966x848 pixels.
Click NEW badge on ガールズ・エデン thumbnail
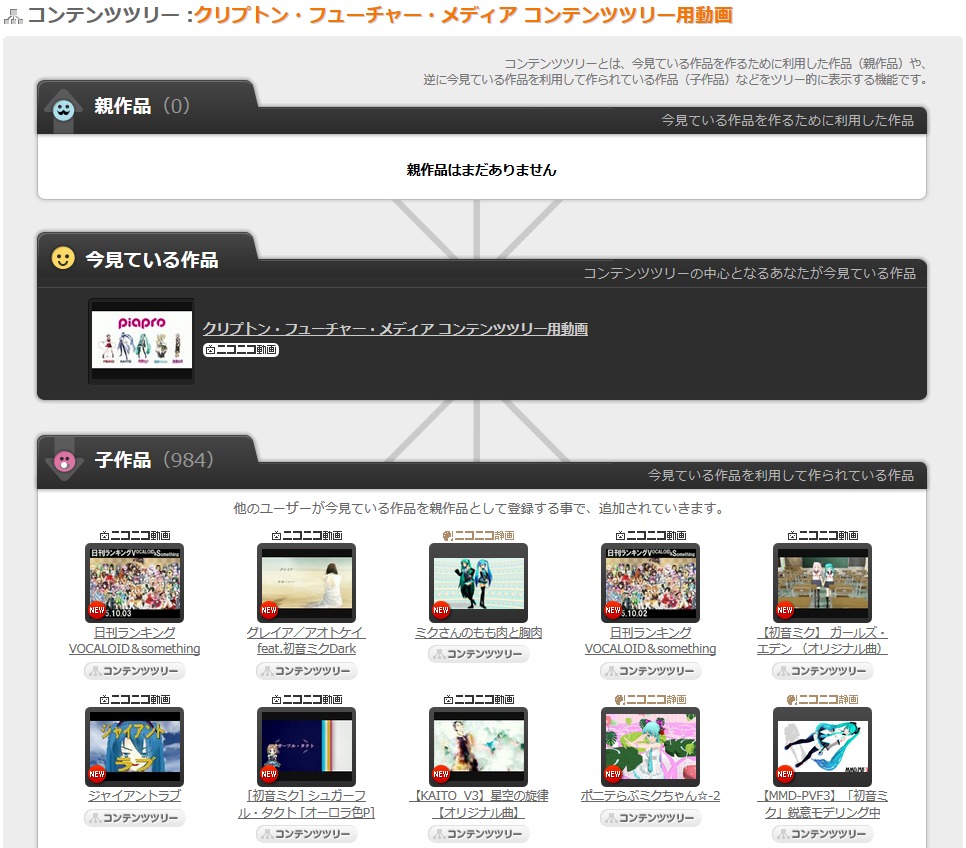tap(784, 610)
